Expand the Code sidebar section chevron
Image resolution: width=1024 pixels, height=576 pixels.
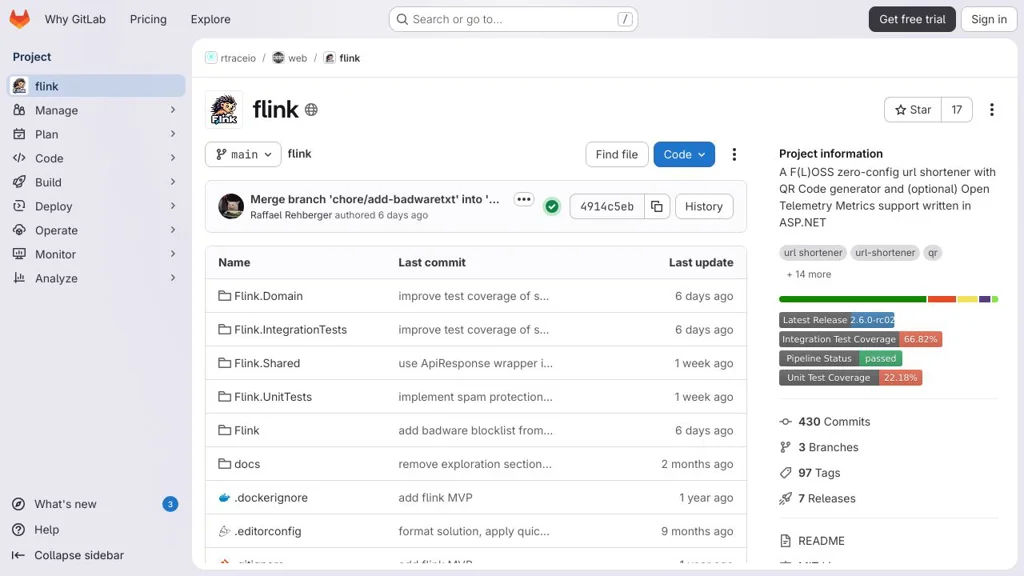(173, 158)
